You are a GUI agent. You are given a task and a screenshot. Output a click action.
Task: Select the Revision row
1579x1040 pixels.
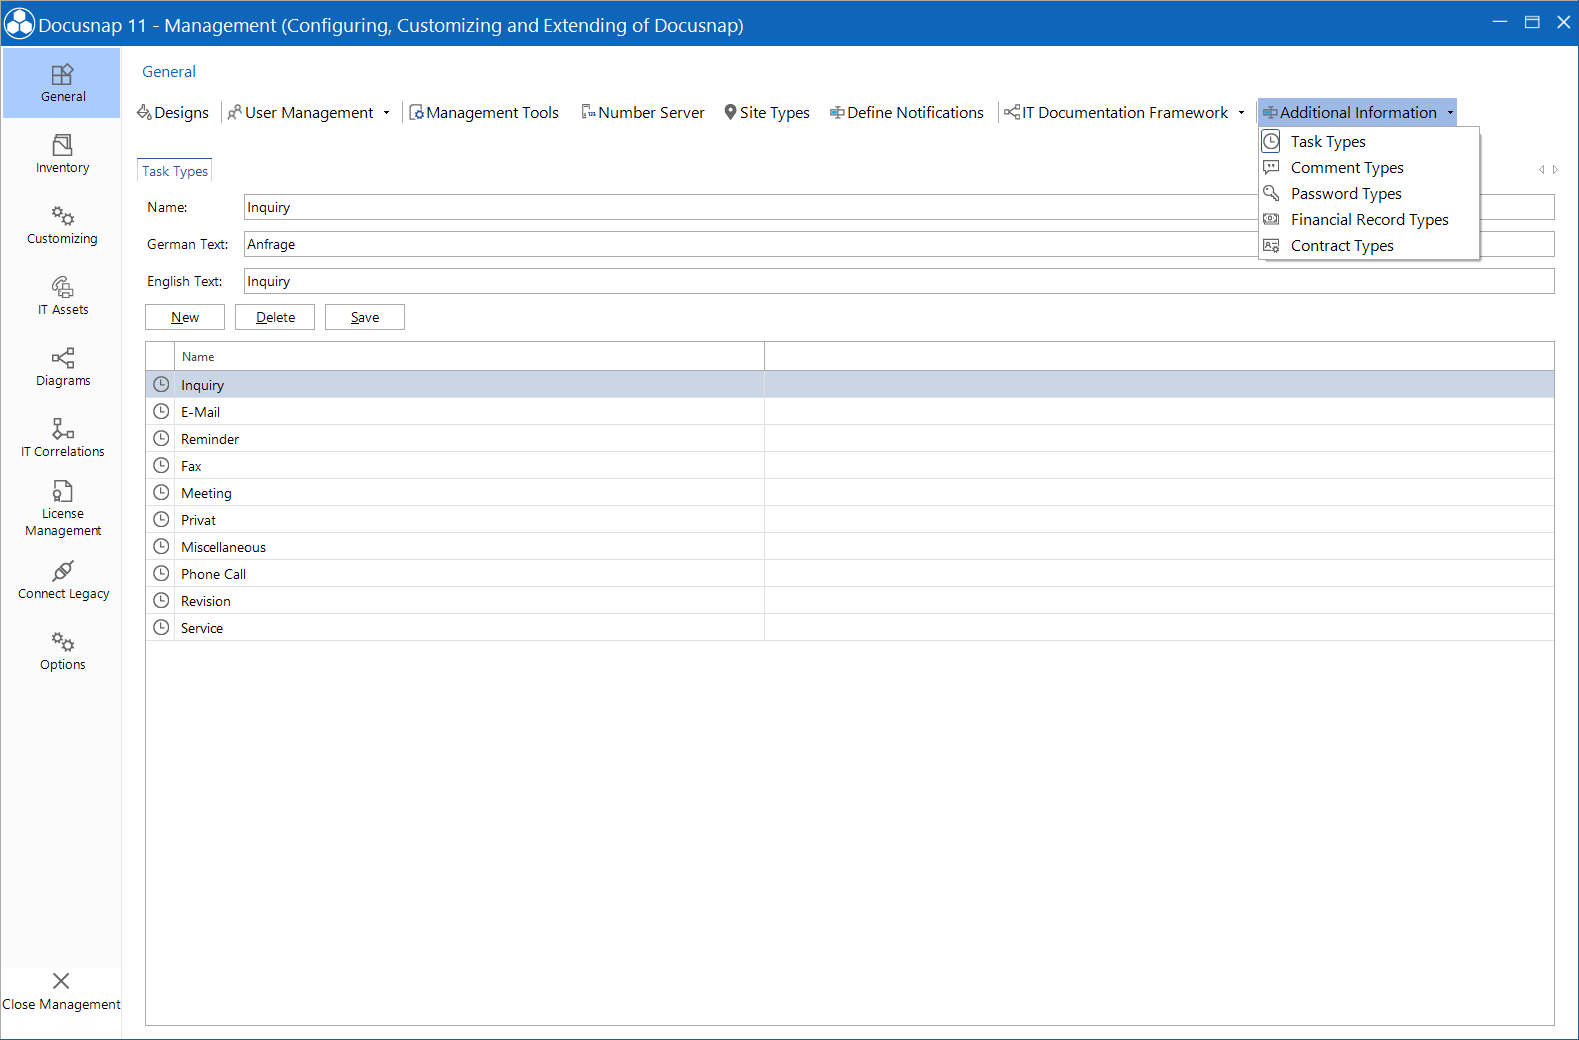[850, 601]
